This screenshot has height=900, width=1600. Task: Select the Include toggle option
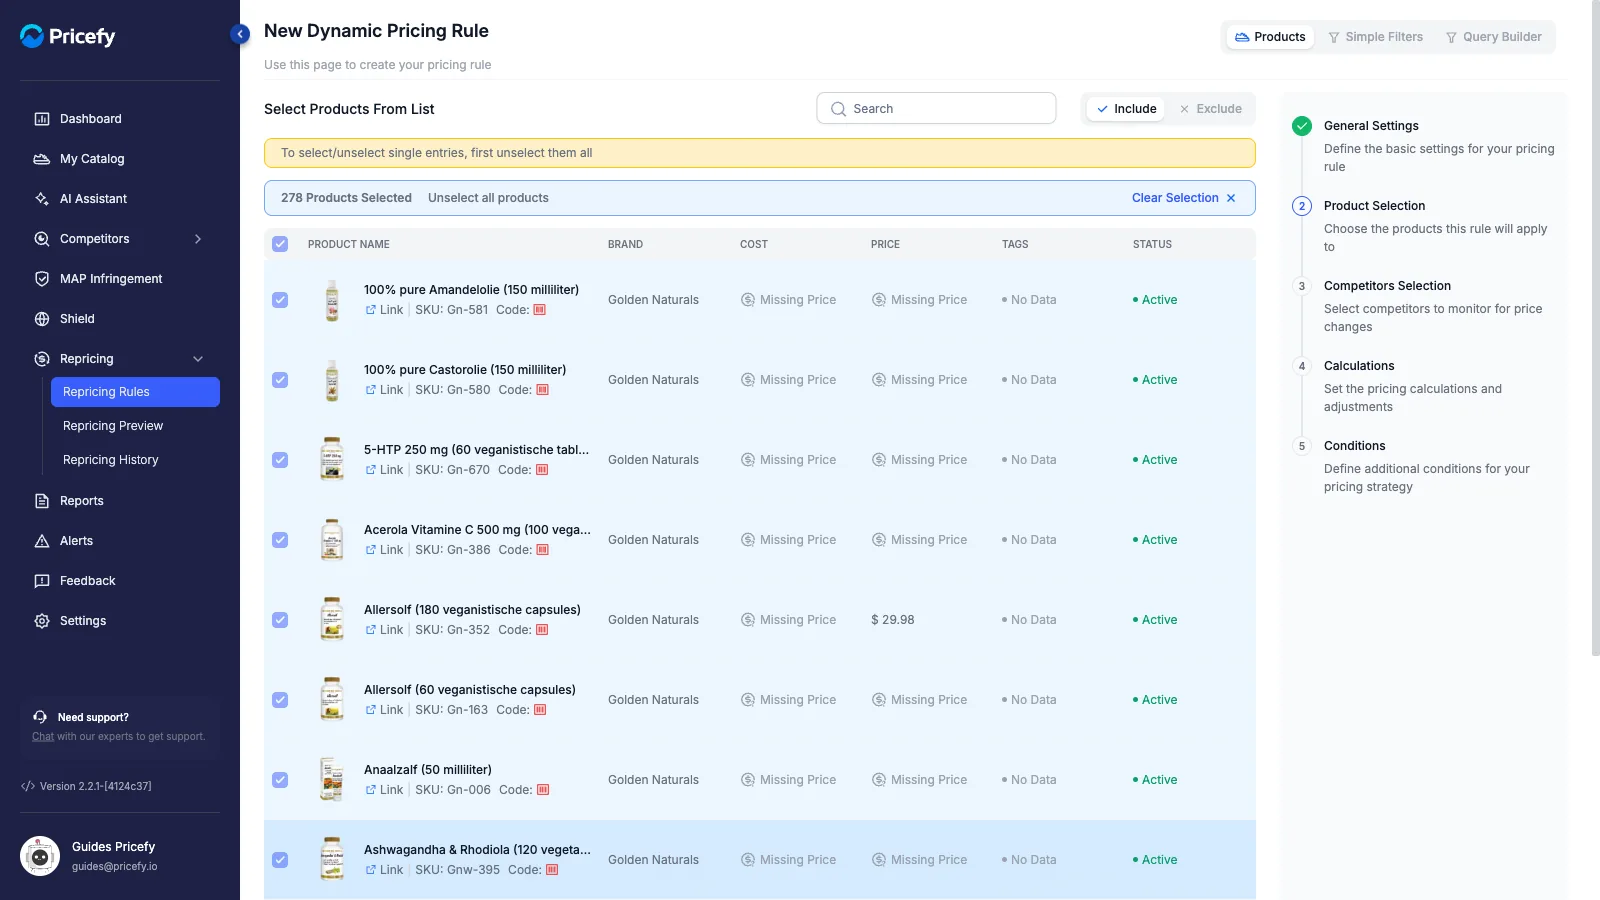pyautogui.click(x=1126, y=109)
